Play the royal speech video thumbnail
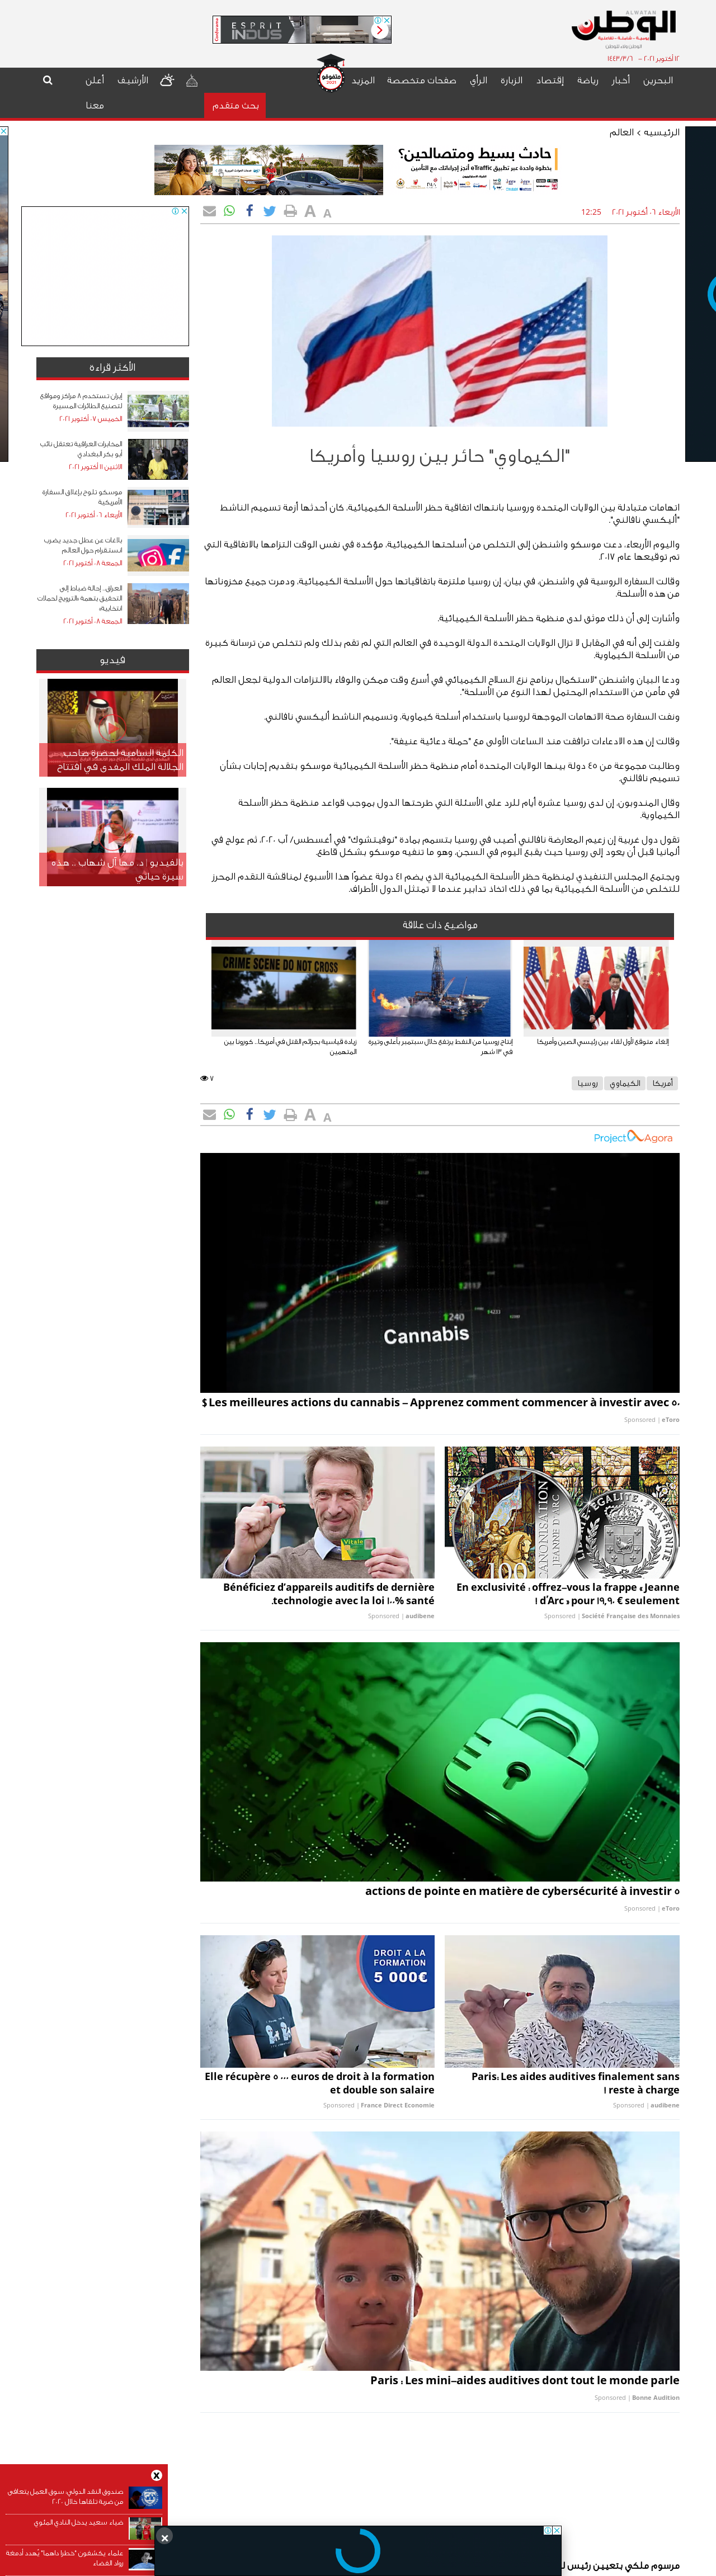716x2576 pixels. (113, 727)
